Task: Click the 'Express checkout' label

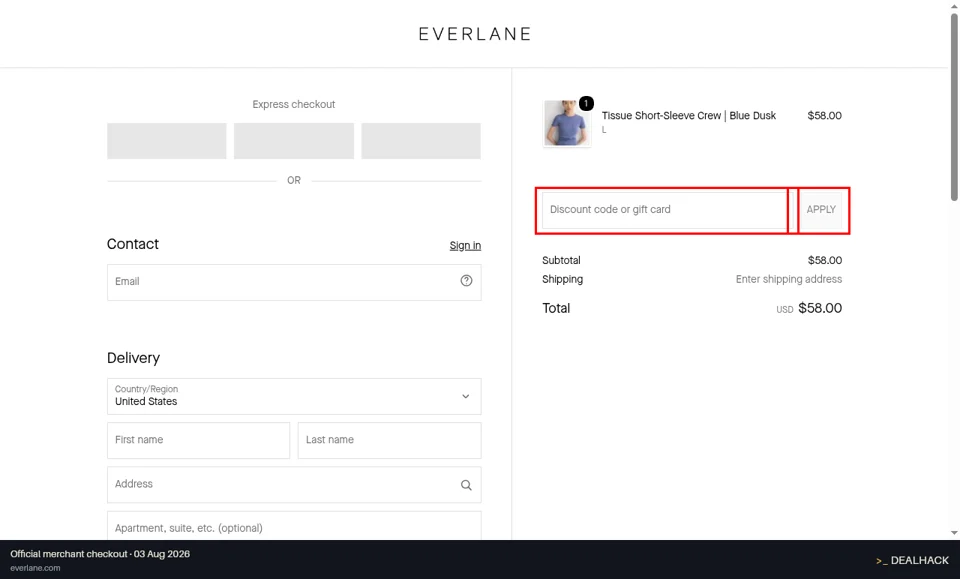Action: 294,104
